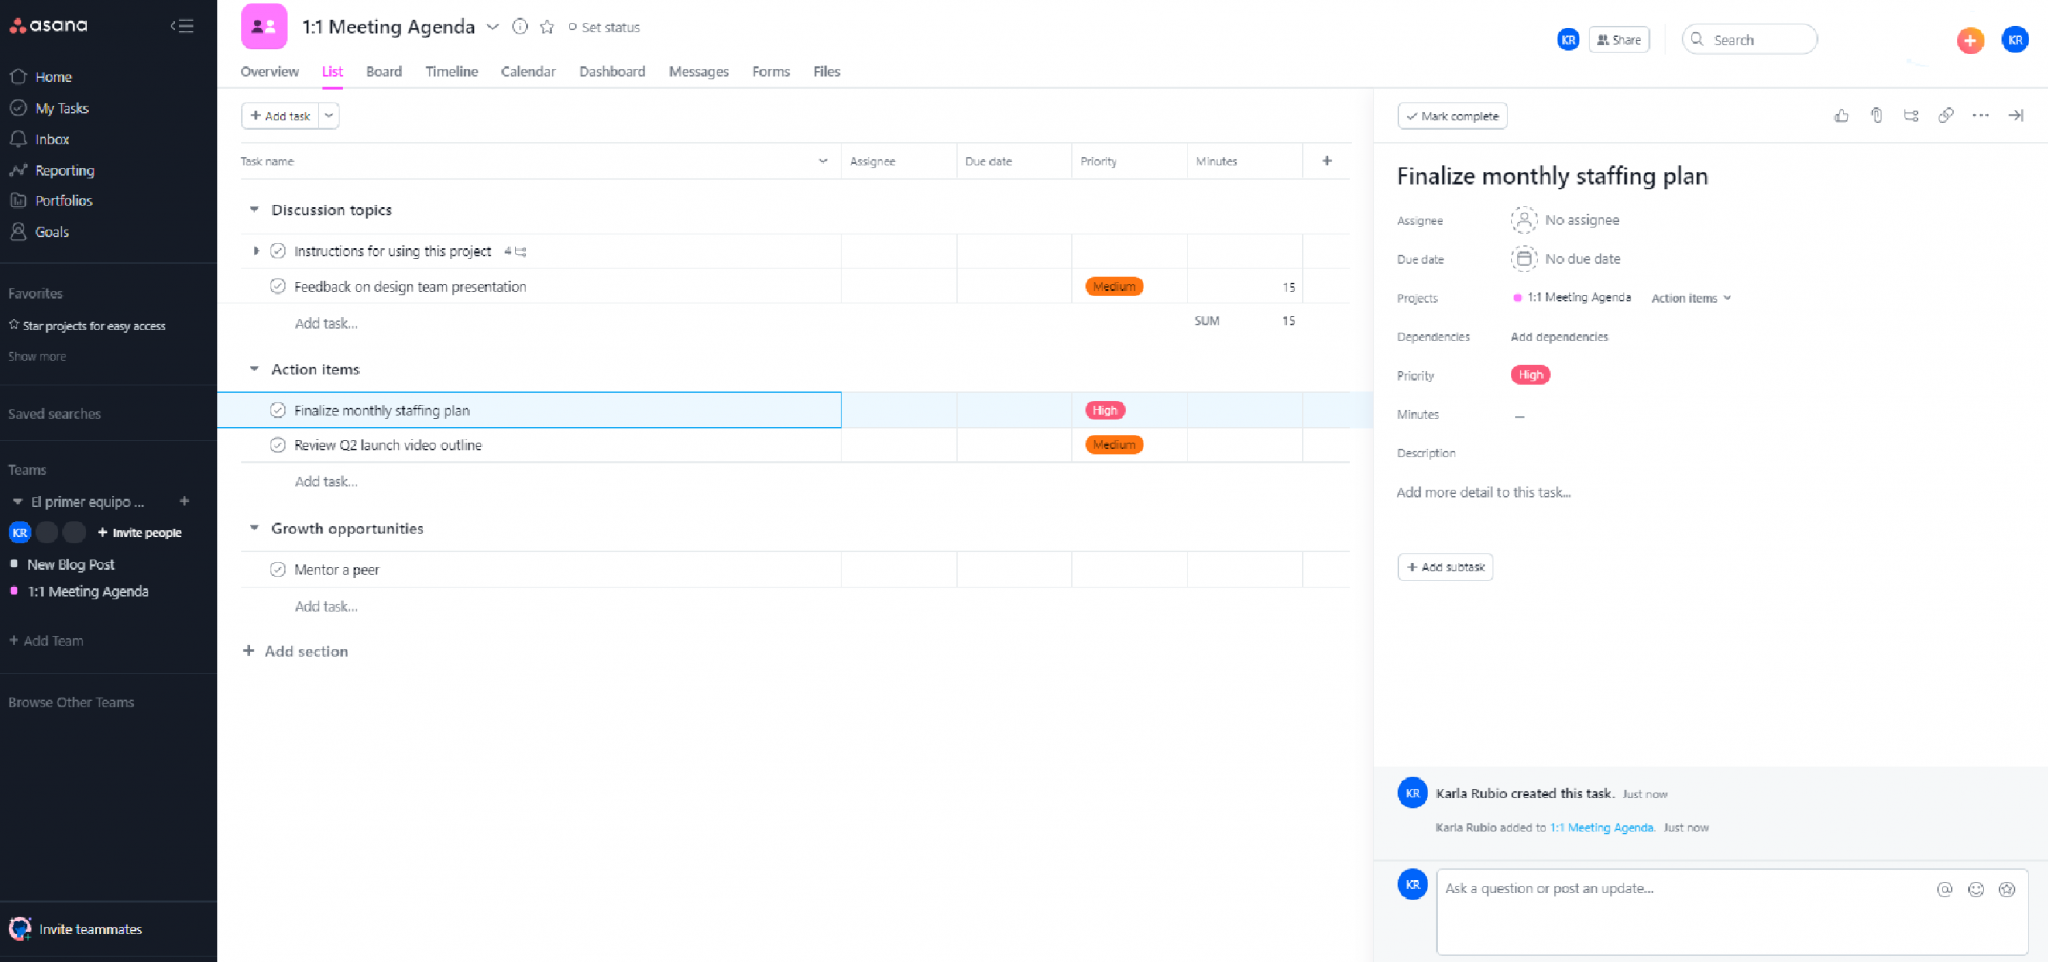Star the 1:1 Meeting Agenda project
Viewport: 2048px width, 962px height.
click(x=547, y=27)
